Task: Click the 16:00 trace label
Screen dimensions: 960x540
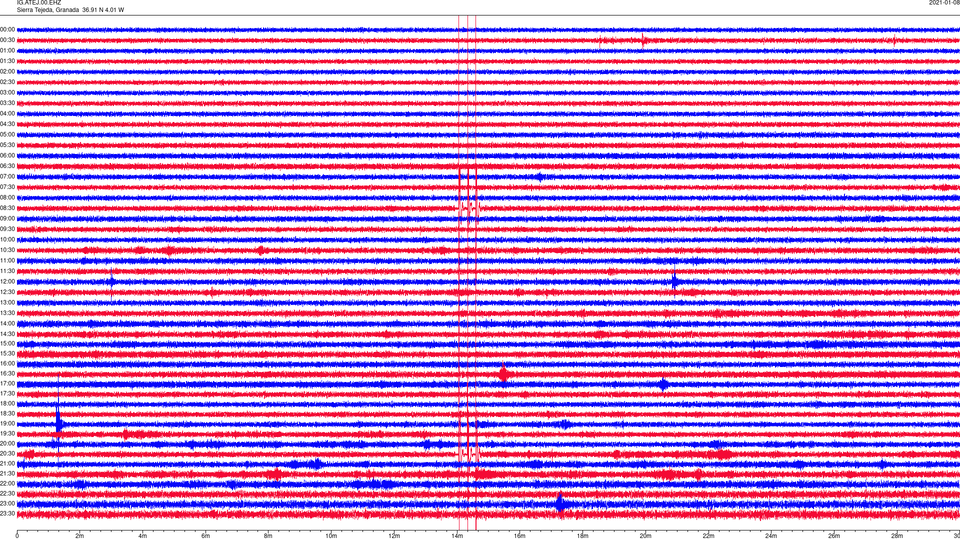Action: coord(7,364)
